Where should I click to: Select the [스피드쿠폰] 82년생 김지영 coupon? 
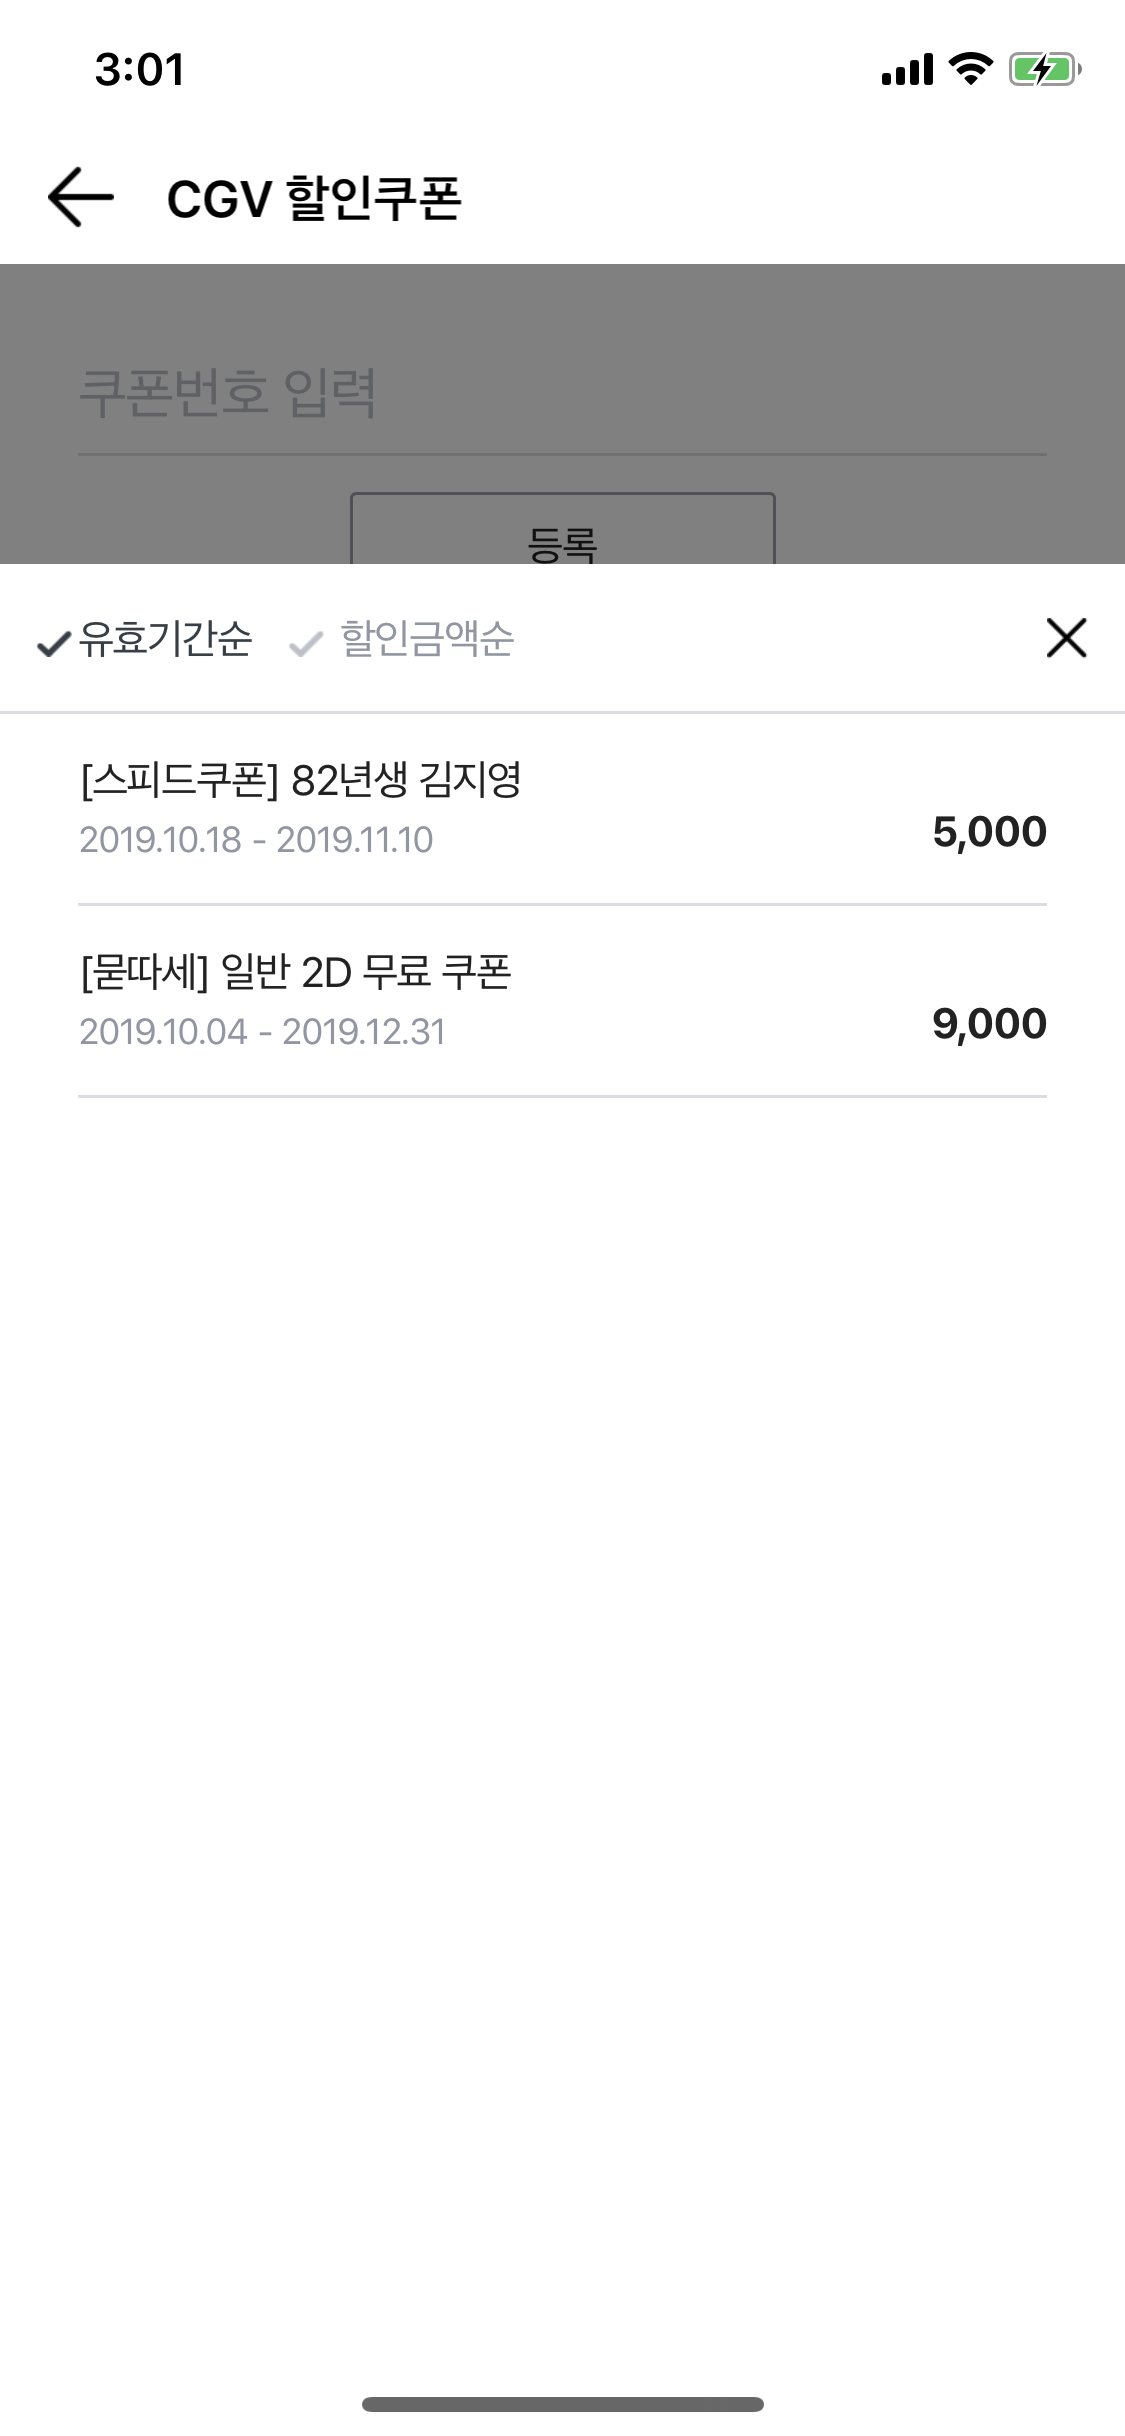coord(300,781)
